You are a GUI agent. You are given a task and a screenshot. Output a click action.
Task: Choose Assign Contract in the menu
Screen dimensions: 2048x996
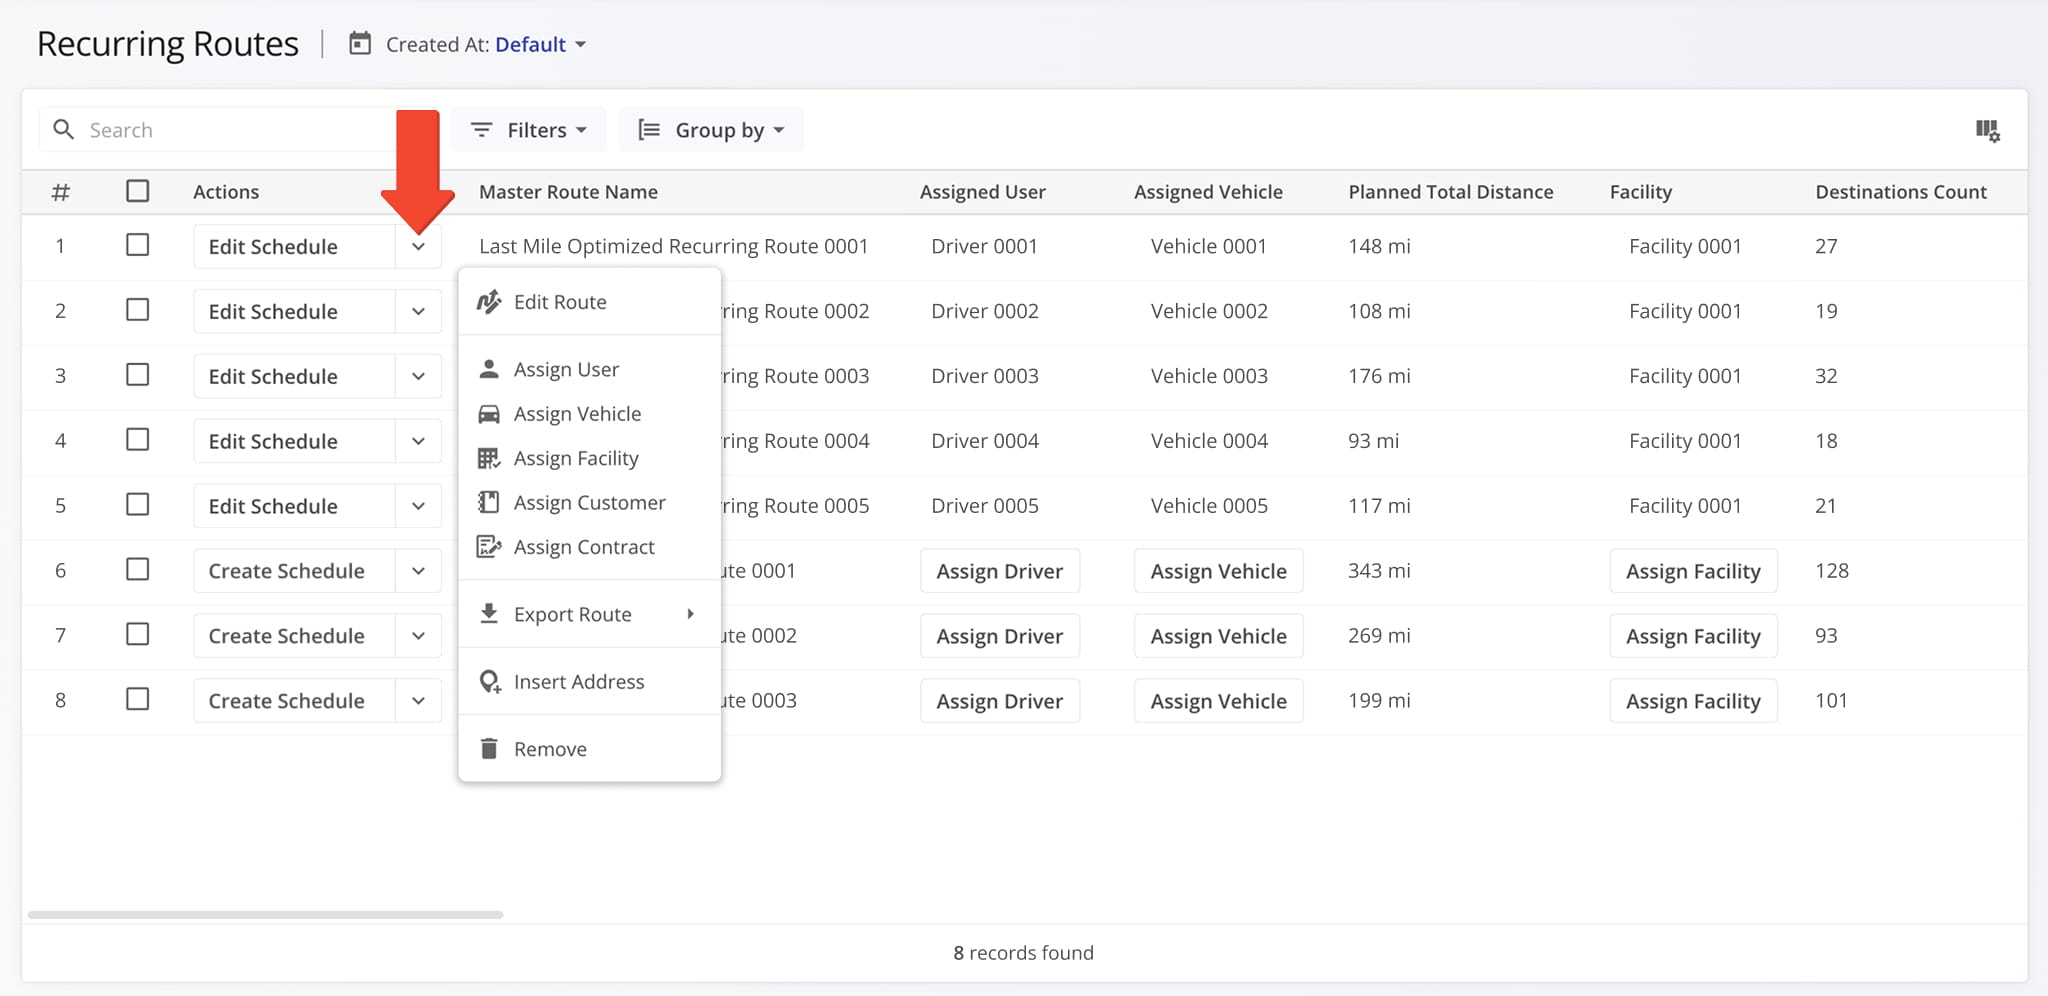[583, 546]
